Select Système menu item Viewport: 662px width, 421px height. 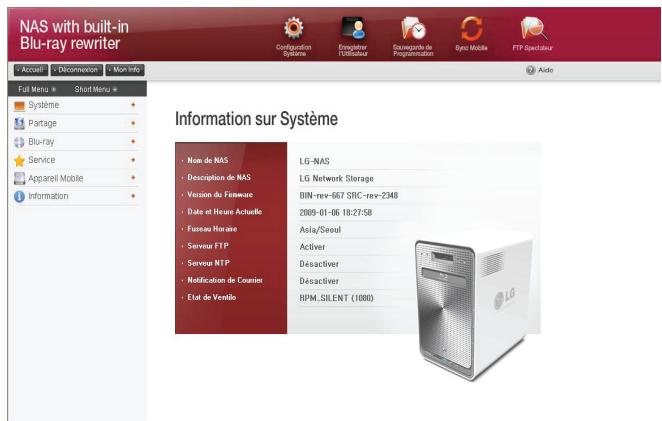(43, 105)
